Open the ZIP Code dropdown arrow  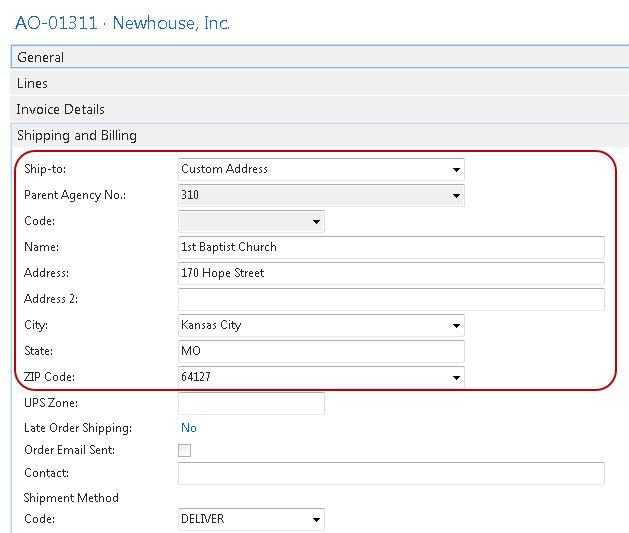click(x=456, y=378)
